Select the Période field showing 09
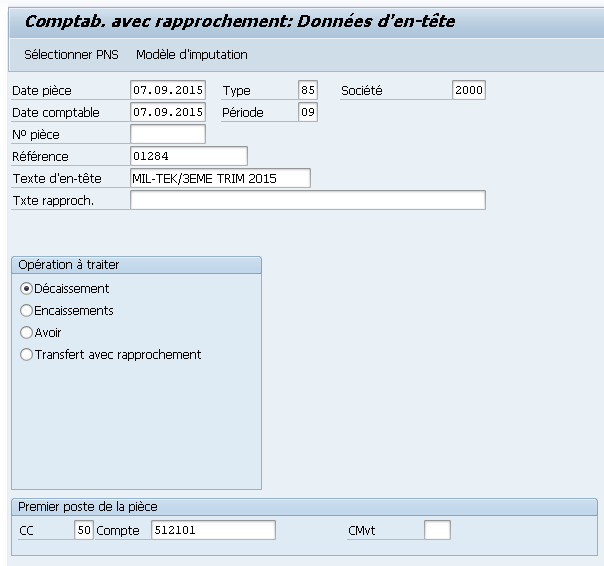 tap(307, 112)
